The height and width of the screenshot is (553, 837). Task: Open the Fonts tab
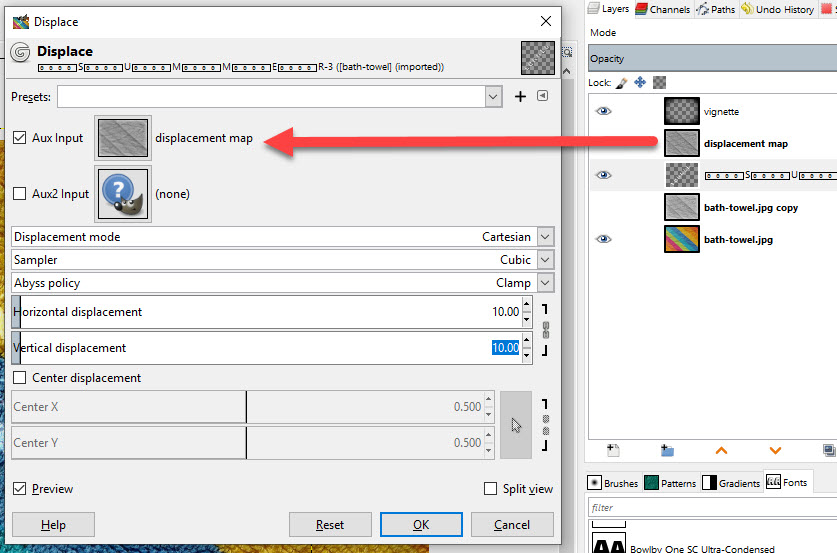(788, 481)
